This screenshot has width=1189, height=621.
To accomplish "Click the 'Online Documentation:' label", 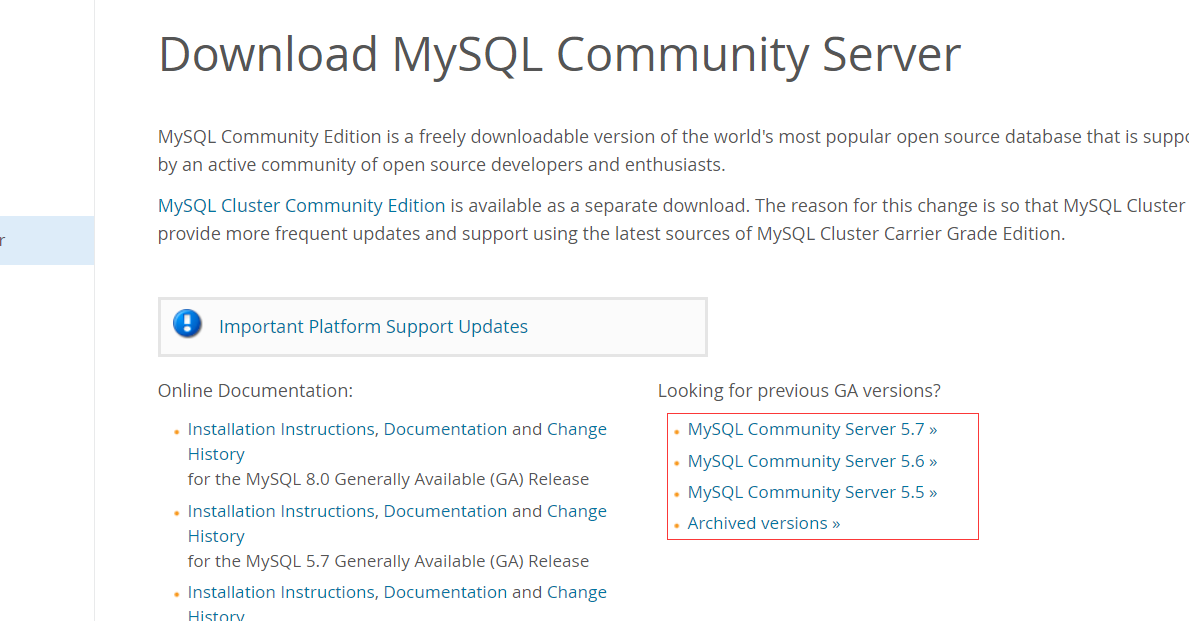I will pos(255,390).
